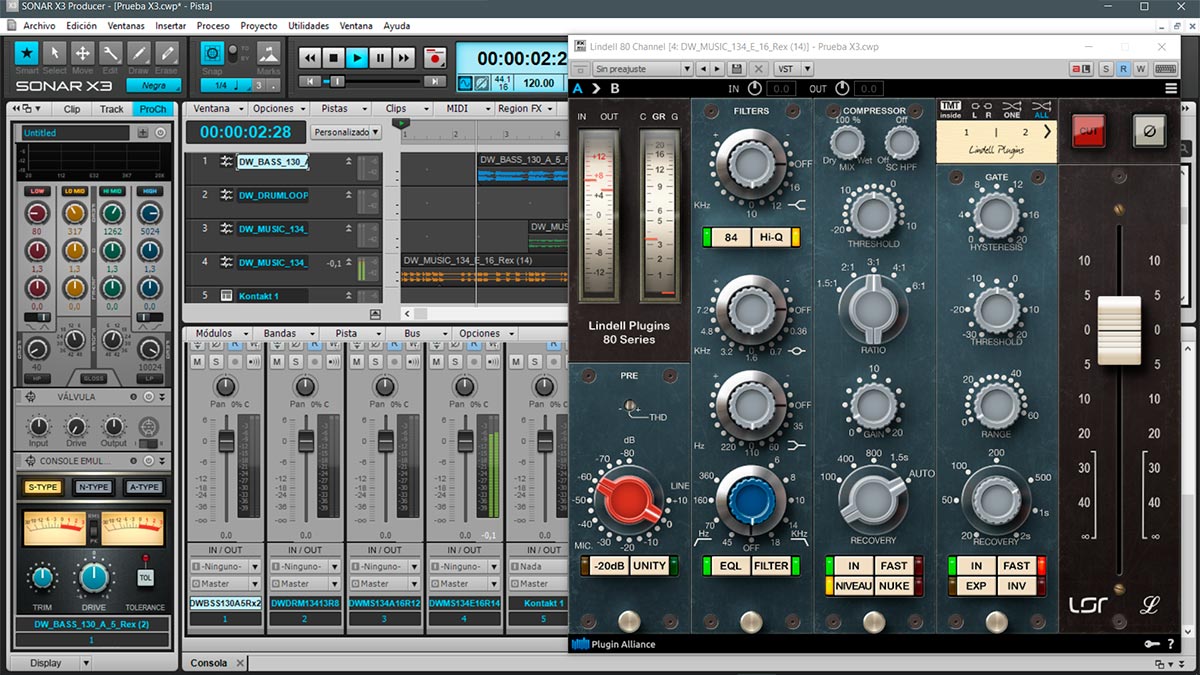The height and width of the screenshot is (675, 1200).
Task: Click the UNITY button
Action: pos(650,566)
